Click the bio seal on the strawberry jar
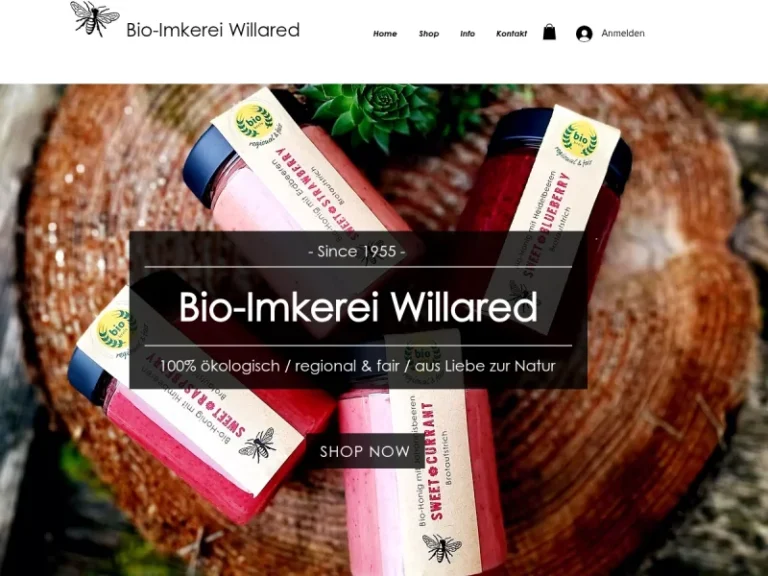Image resolution: width=768 pixels, height=576 pixels. click(x=254, y=121)
